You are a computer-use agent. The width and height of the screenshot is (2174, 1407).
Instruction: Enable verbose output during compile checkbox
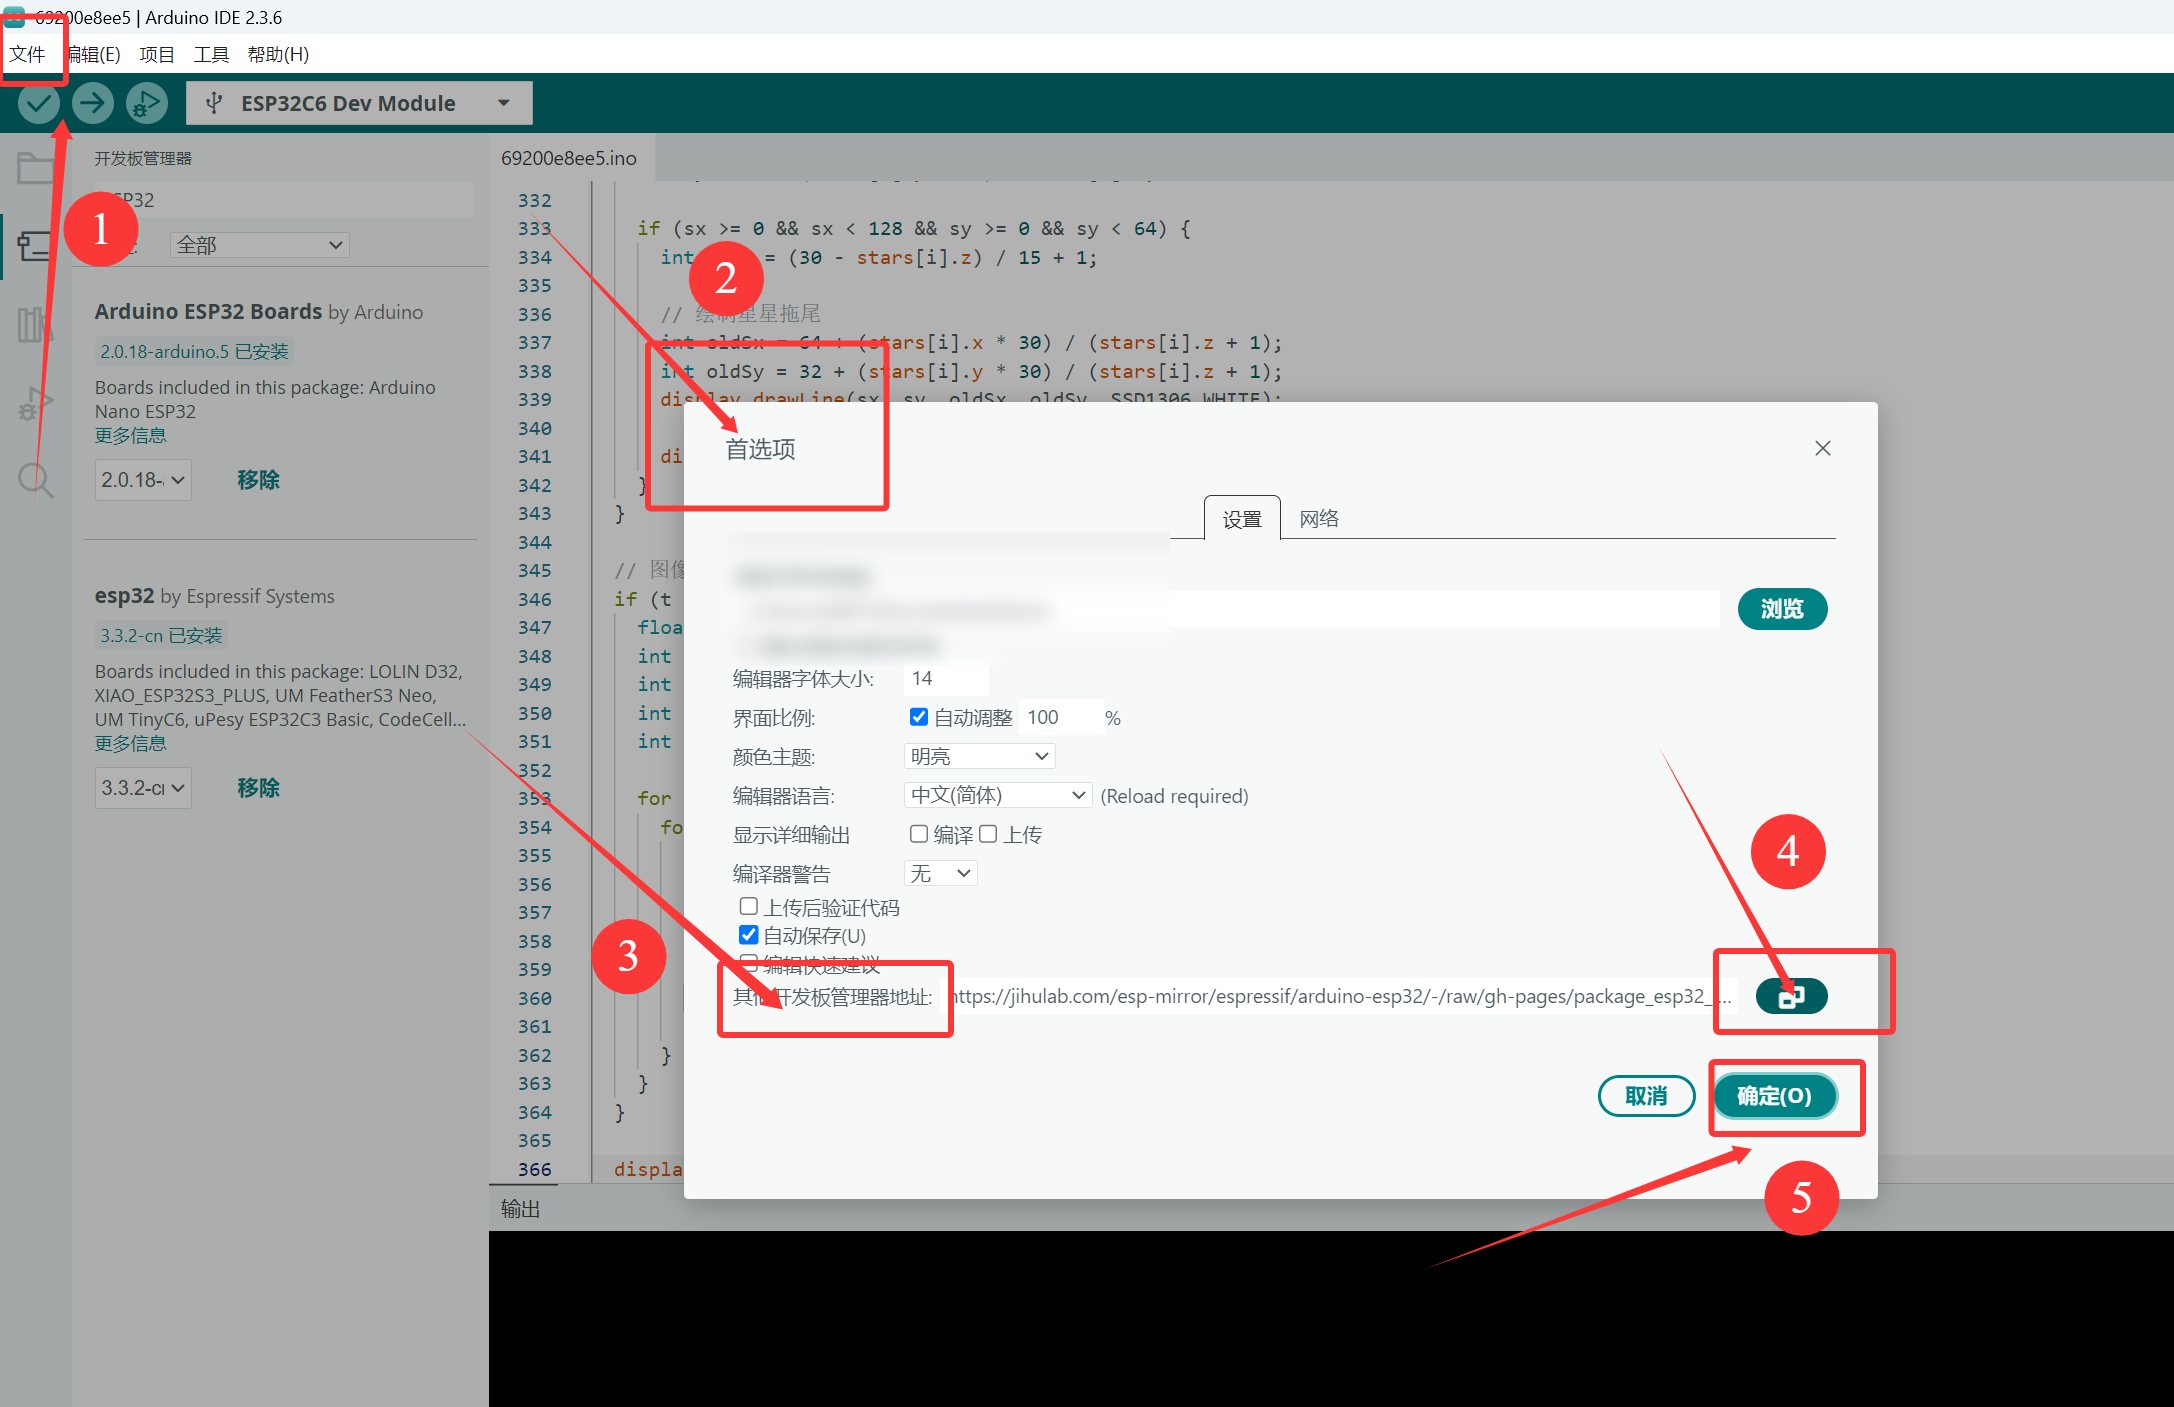918,834
